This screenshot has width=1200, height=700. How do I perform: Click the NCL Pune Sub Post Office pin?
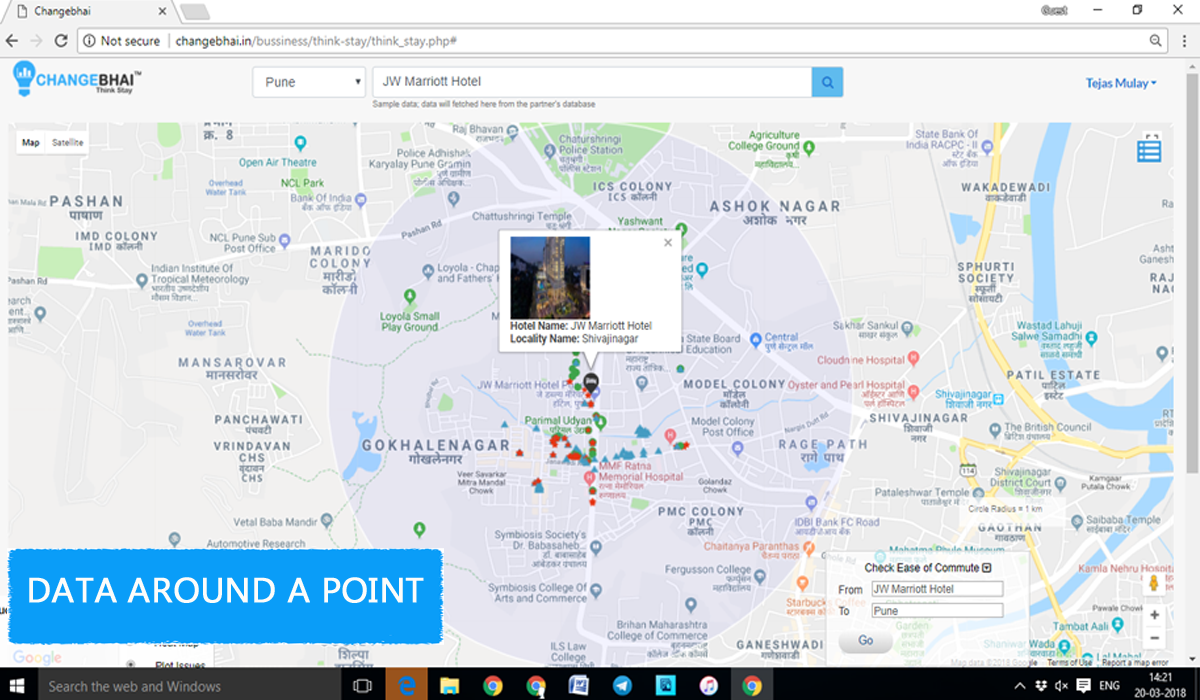285,241
